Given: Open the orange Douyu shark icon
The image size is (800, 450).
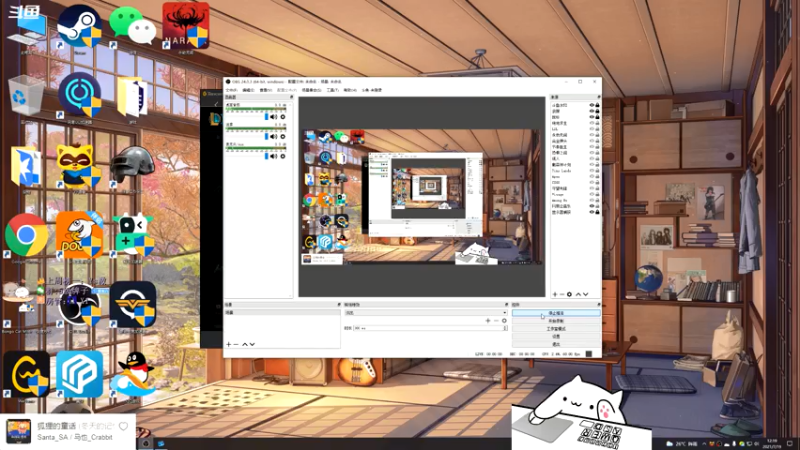Looking at the screenshot, I should 80,236.
